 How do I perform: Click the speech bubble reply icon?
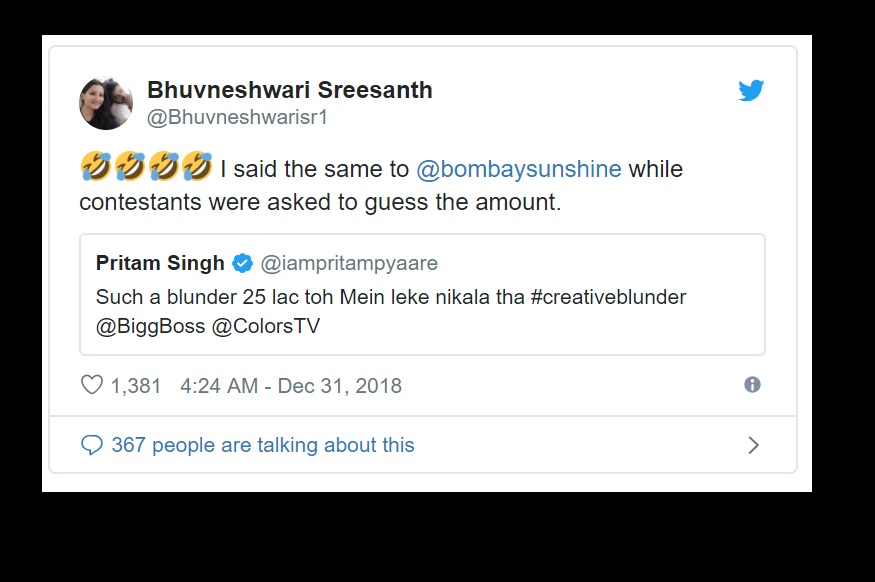click(92, 445)
